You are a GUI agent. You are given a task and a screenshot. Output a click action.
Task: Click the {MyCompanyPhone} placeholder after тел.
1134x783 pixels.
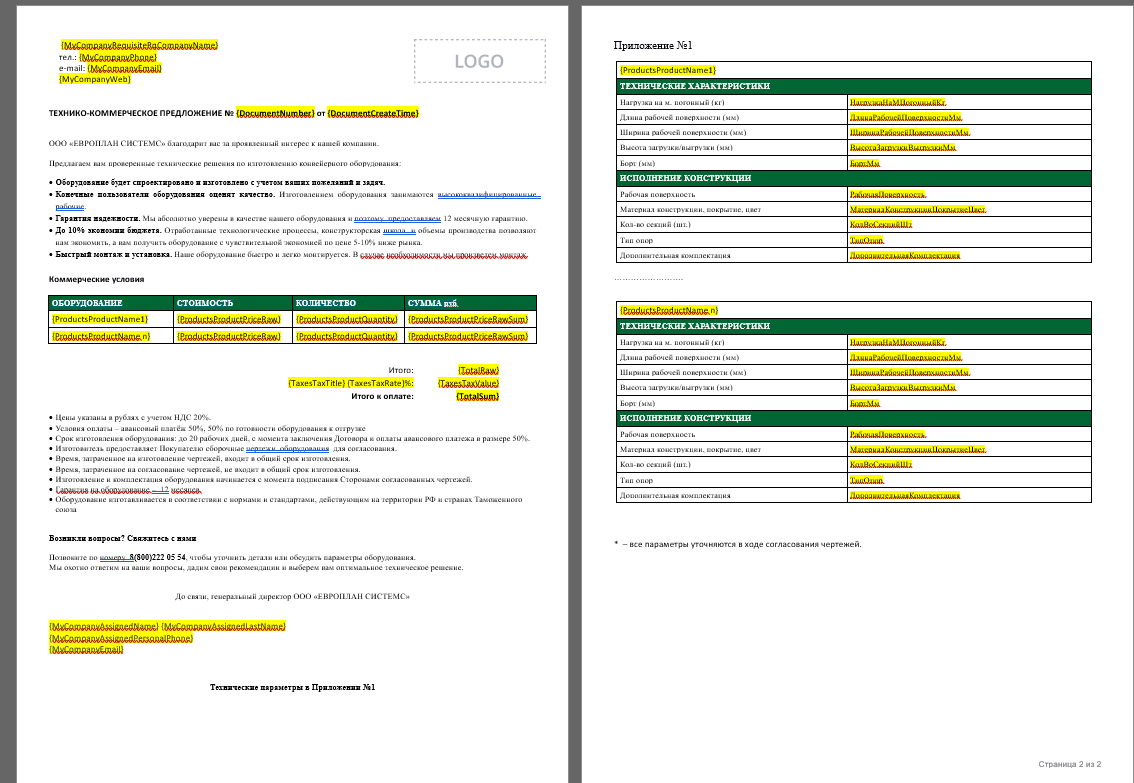[118, 58]
